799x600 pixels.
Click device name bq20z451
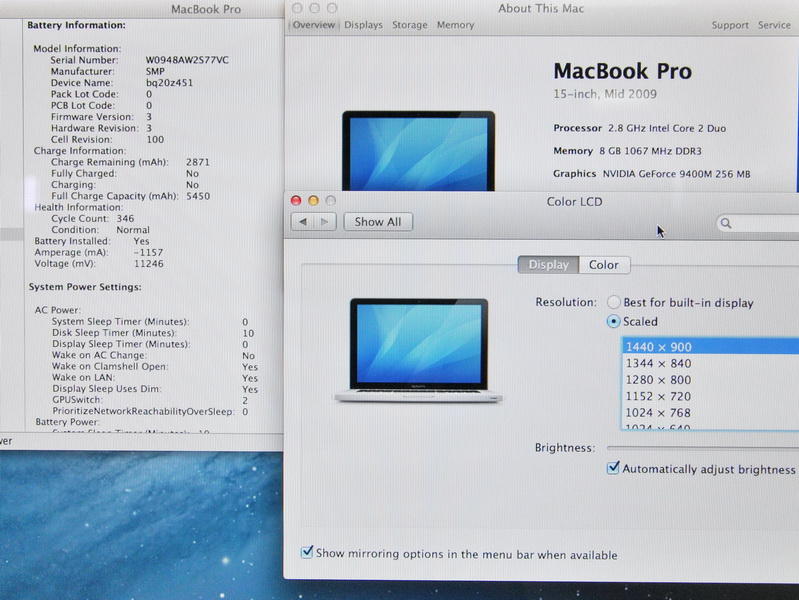169,83
